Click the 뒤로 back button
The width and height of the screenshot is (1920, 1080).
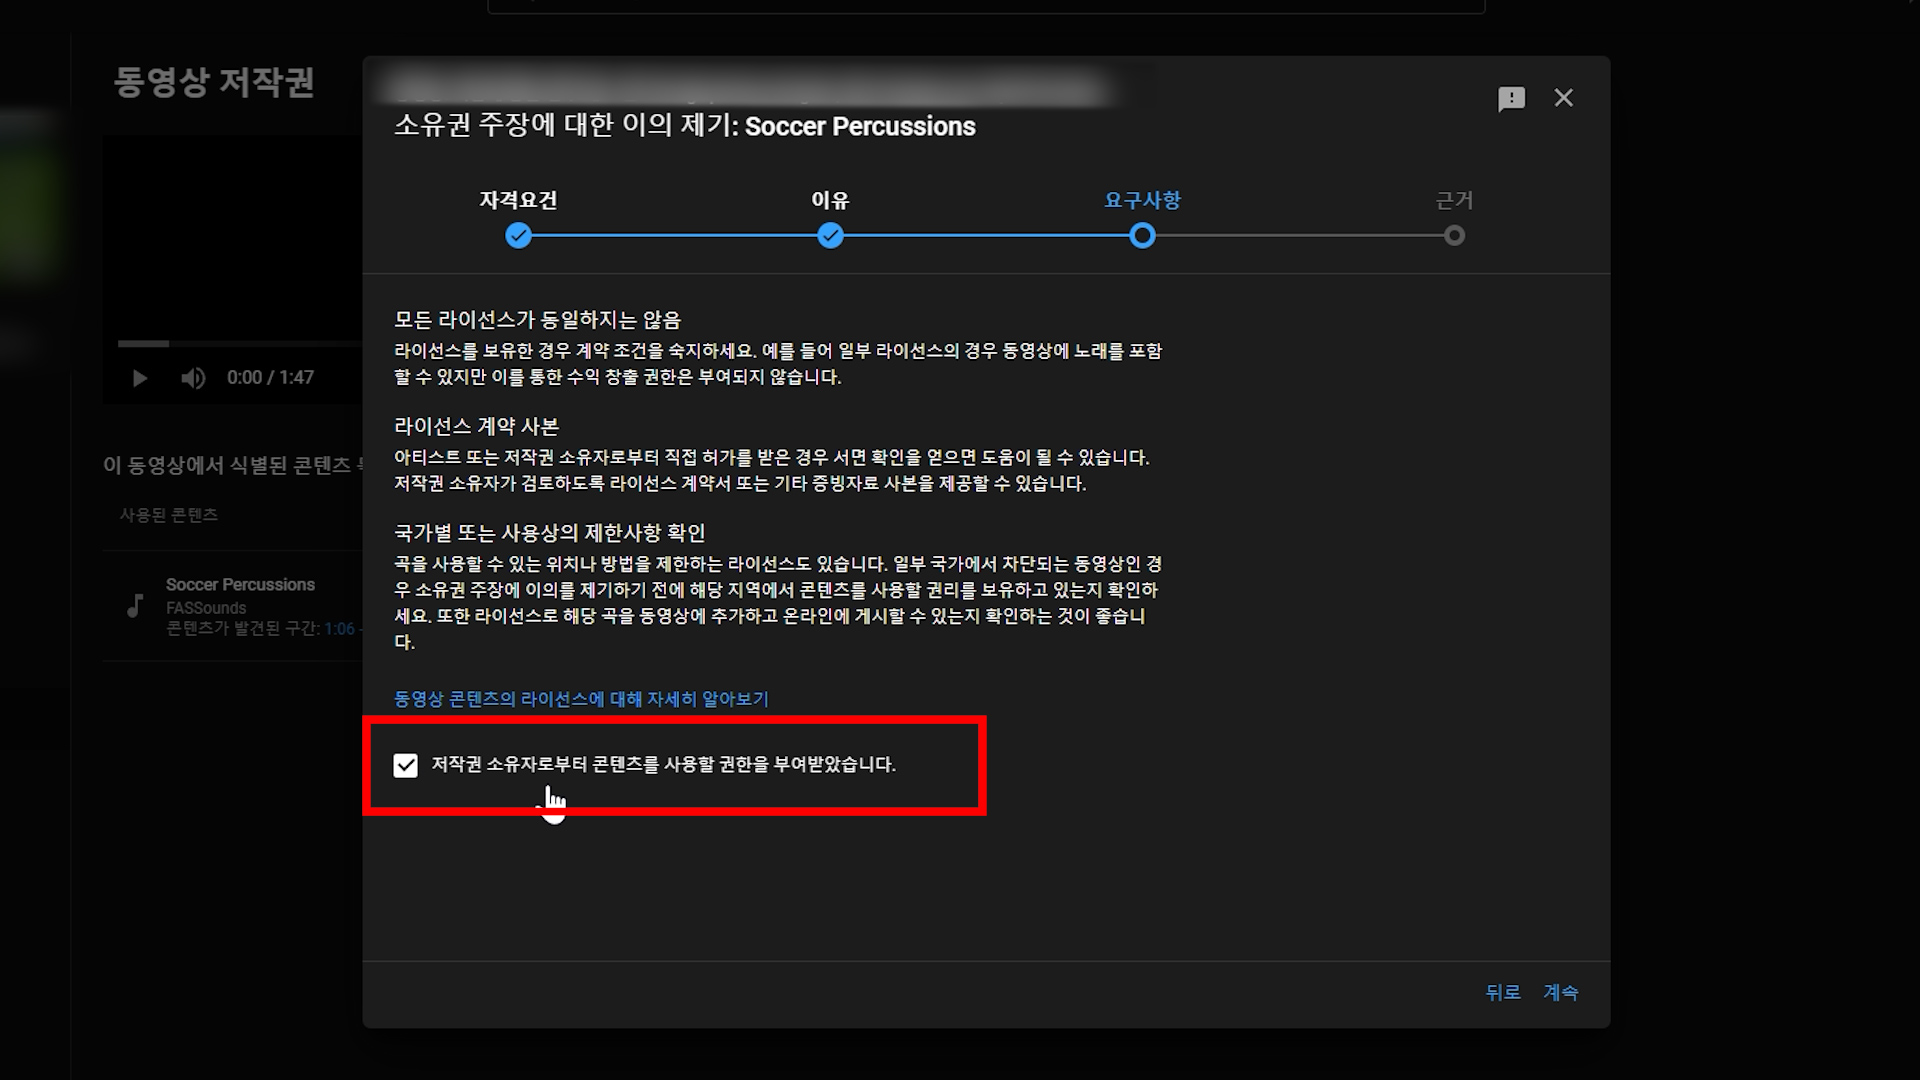pyautogui.click(x=1502, y=992)
